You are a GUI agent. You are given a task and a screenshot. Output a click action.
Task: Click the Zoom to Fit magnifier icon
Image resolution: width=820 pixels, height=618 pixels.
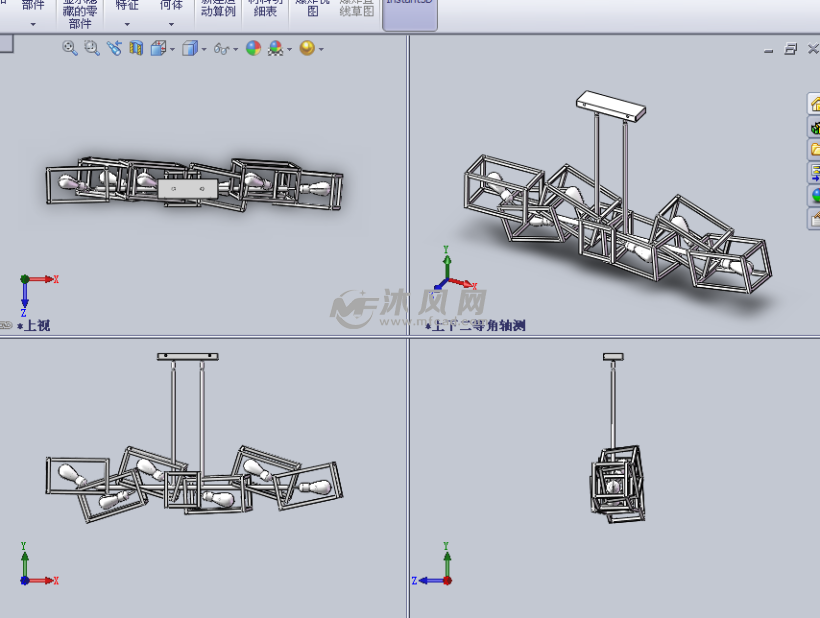[70, 48]
